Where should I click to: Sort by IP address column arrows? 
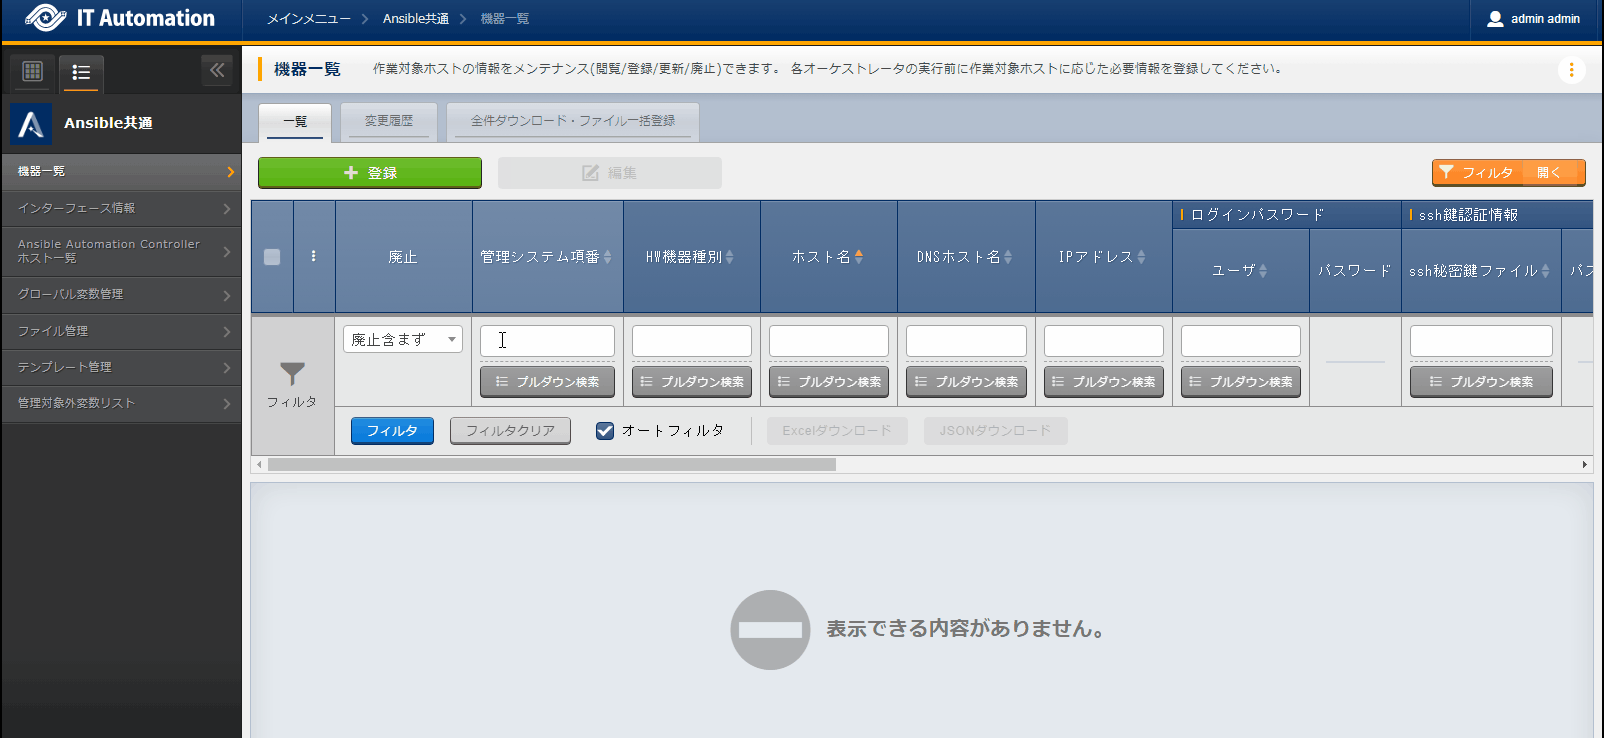[1141, 257]
